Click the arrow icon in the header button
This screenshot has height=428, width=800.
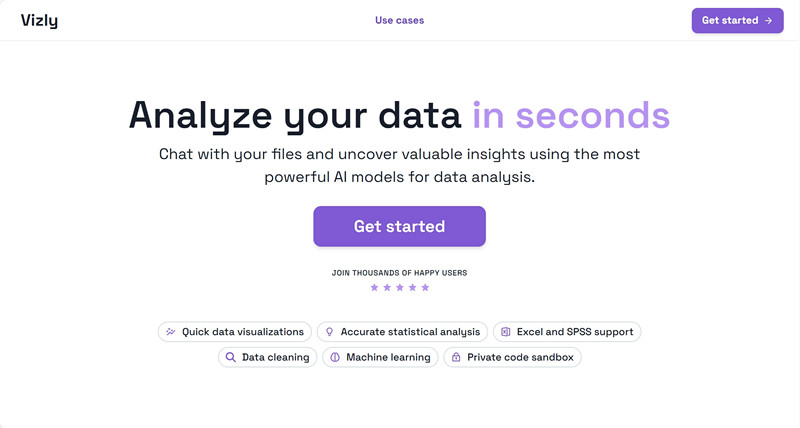(x=768, y=20)
